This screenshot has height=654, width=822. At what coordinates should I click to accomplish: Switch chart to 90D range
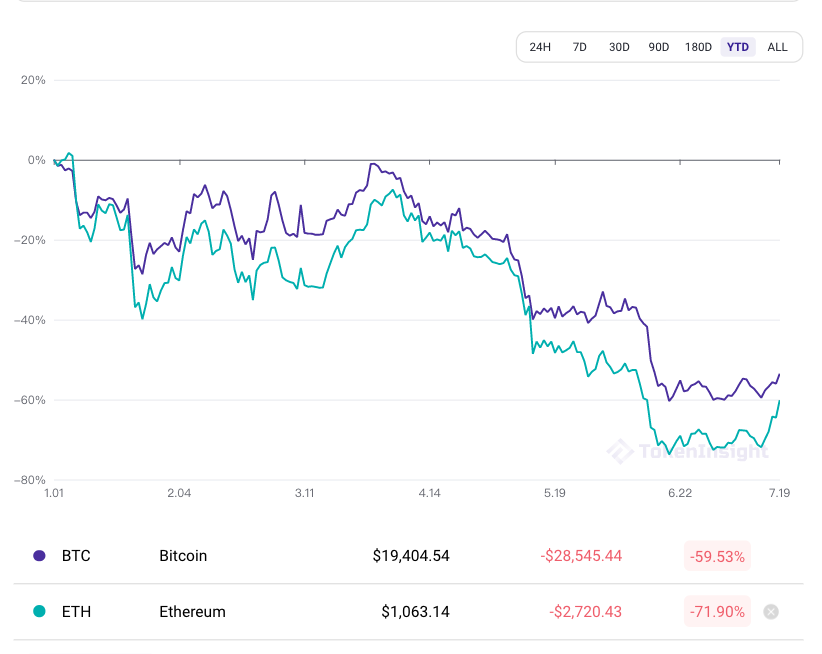pyautogui.click(x=658, y=47)
